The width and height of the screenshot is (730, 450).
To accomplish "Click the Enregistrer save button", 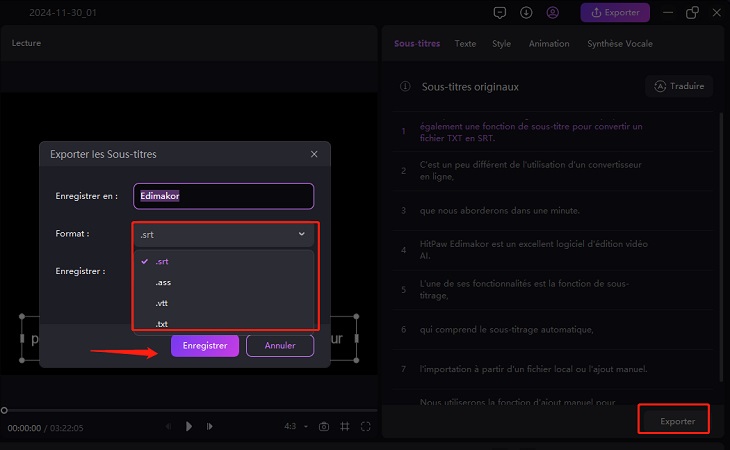I will [205, 346].
